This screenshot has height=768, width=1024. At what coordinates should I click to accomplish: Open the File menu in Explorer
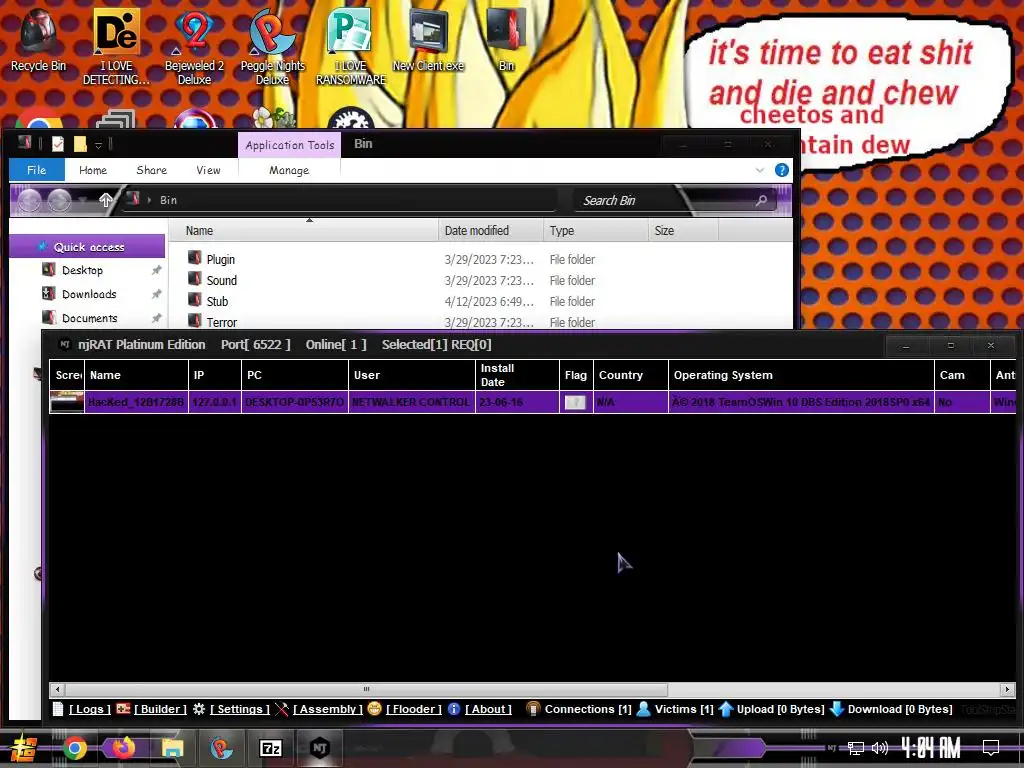[37, 170]
